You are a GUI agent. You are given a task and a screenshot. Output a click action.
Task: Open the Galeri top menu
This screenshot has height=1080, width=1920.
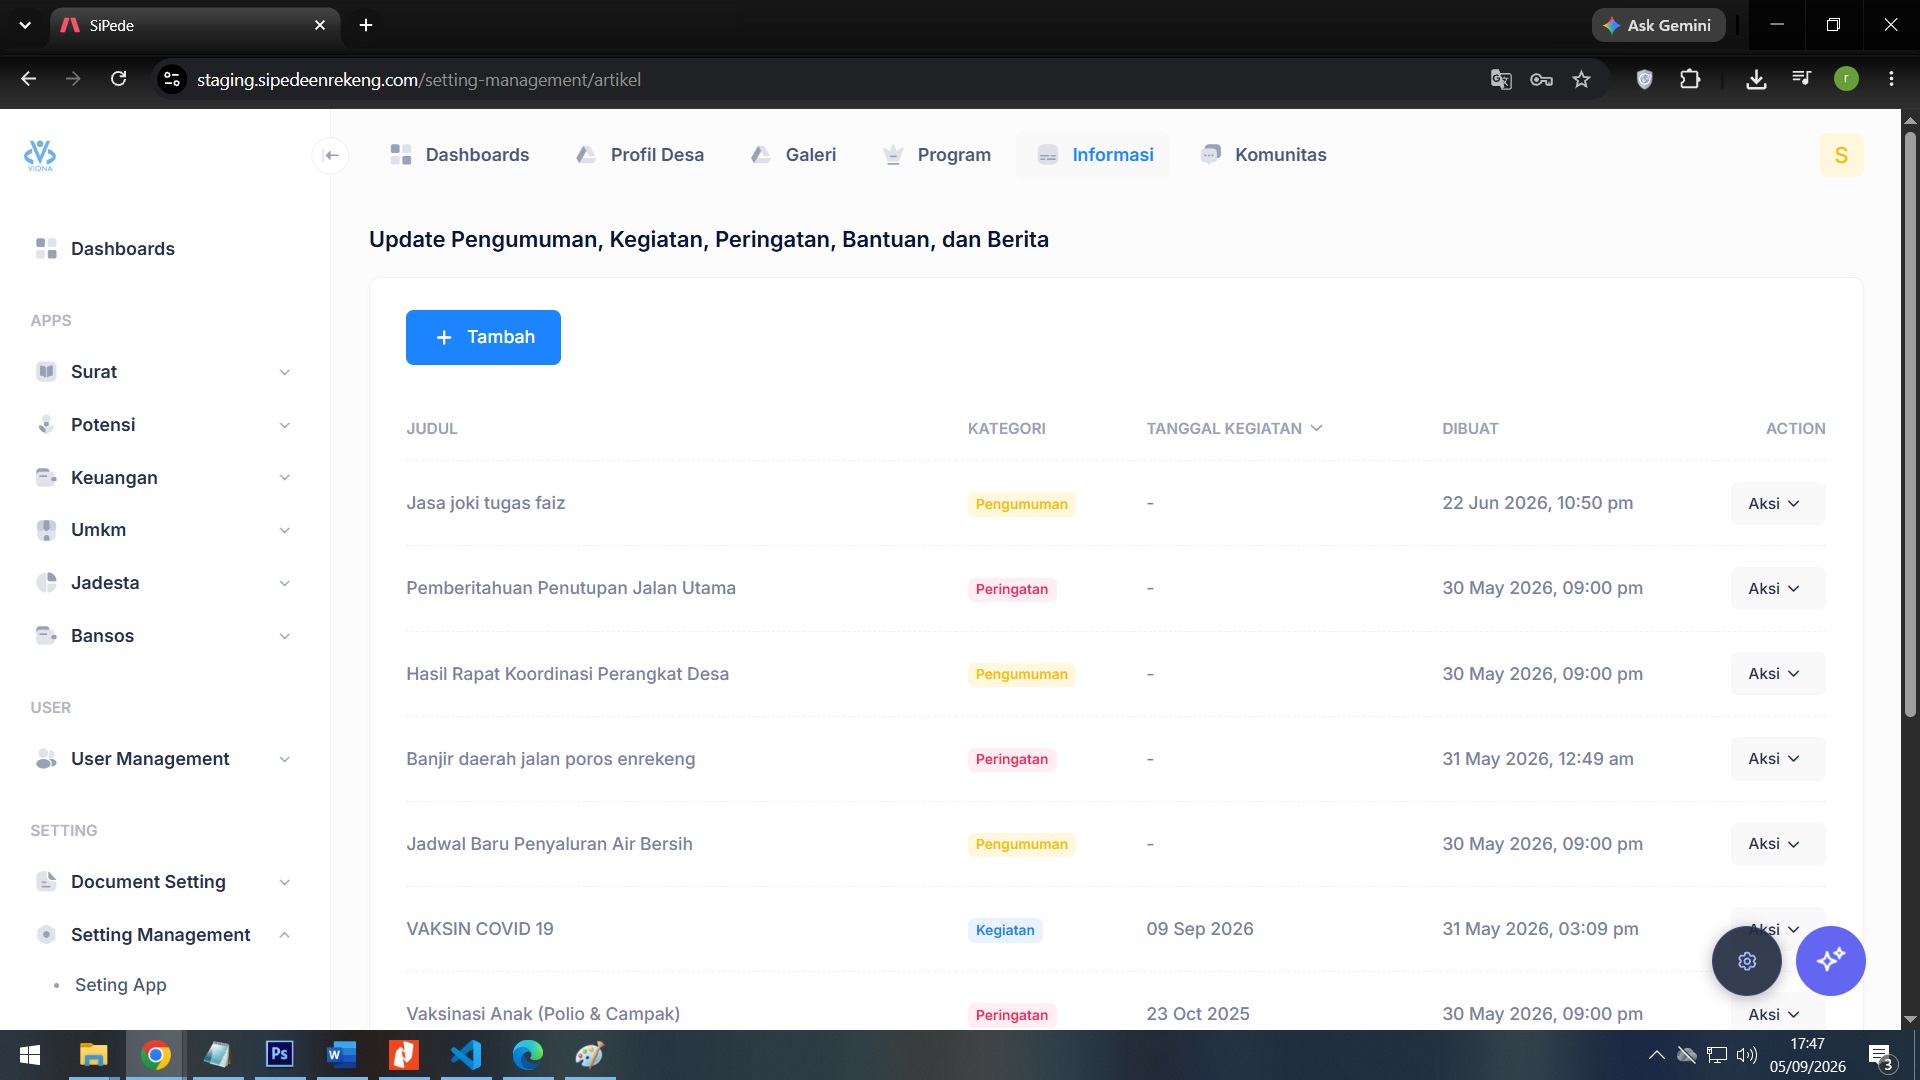[793, 155]
